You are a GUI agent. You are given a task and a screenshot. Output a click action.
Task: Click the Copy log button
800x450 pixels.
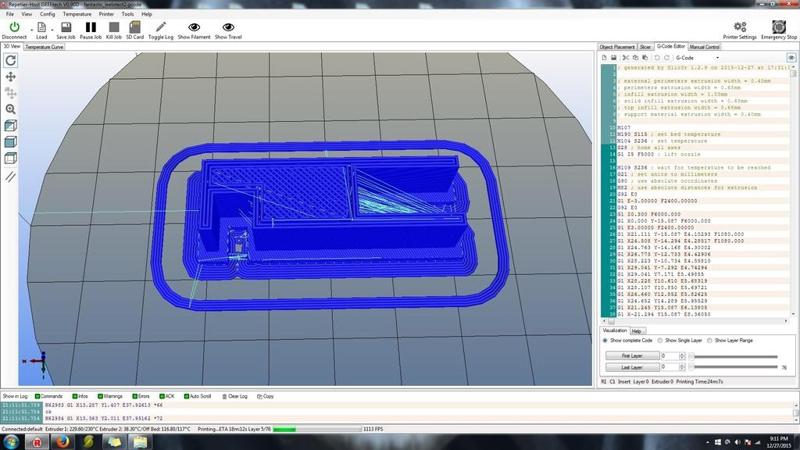pos(265,396)
